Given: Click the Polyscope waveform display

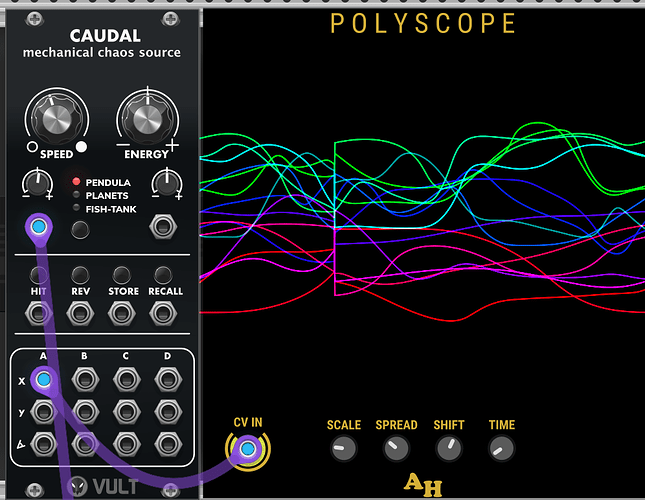Looking at the screenshot, I should (422, 222).
